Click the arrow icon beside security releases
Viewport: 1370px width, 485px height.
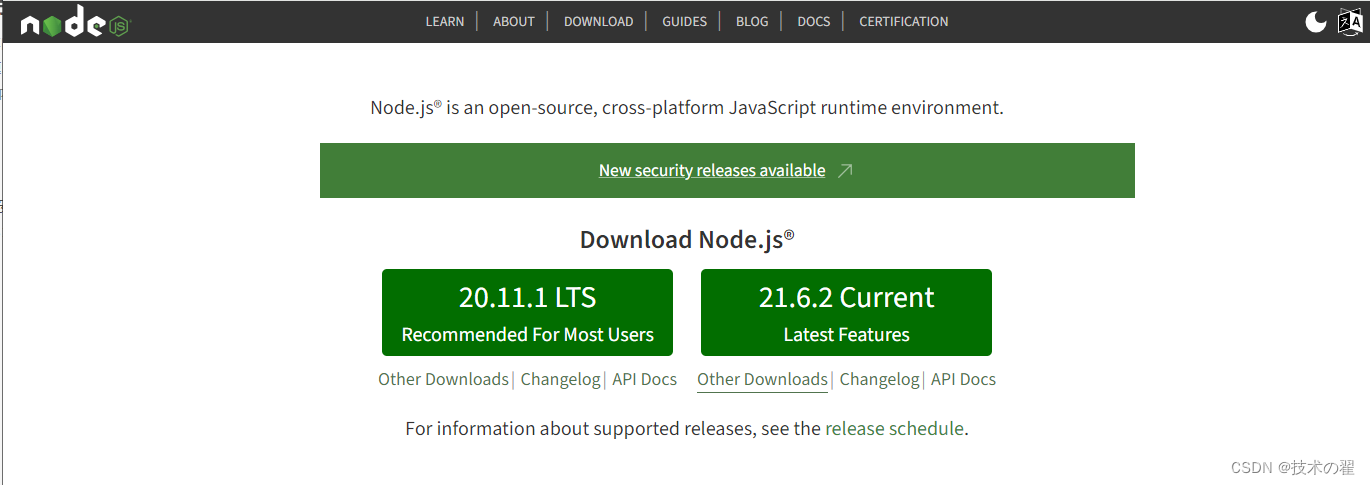(x=845, y=170)
